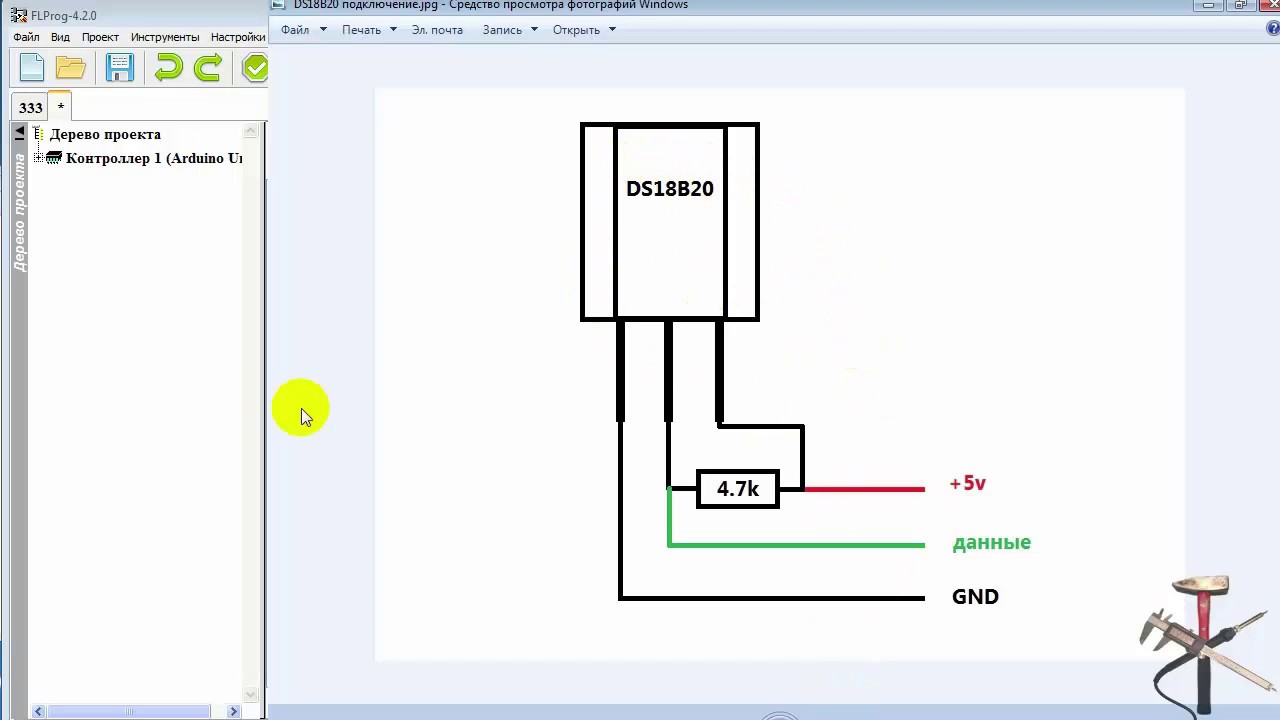Open a project using the folder icon

[x=71, y=68]
